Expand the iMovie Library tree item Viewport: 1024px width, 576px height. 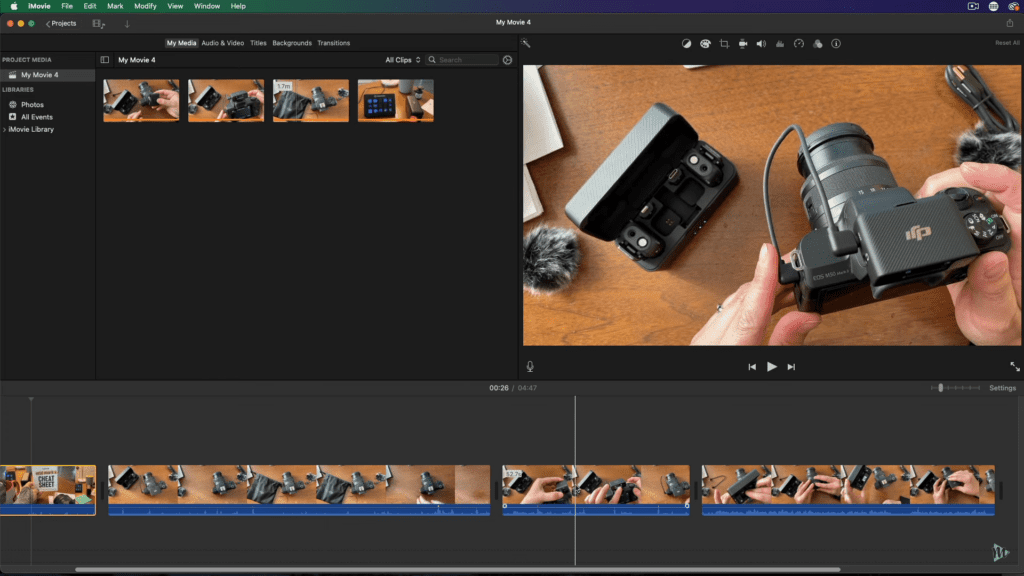pos(5,129)
